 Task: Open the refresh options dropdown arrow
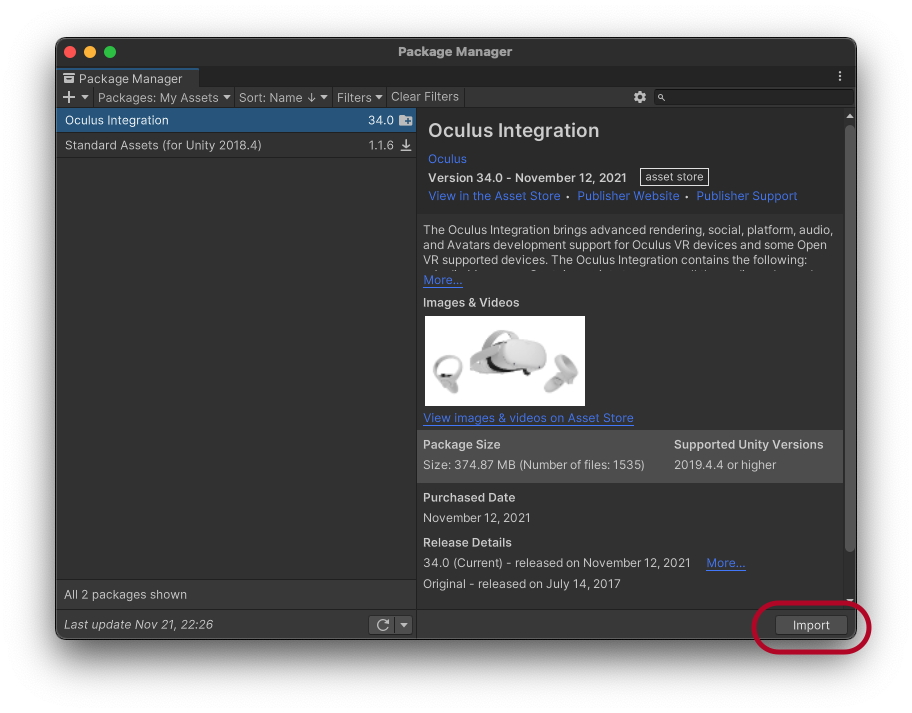coord(404,625)
